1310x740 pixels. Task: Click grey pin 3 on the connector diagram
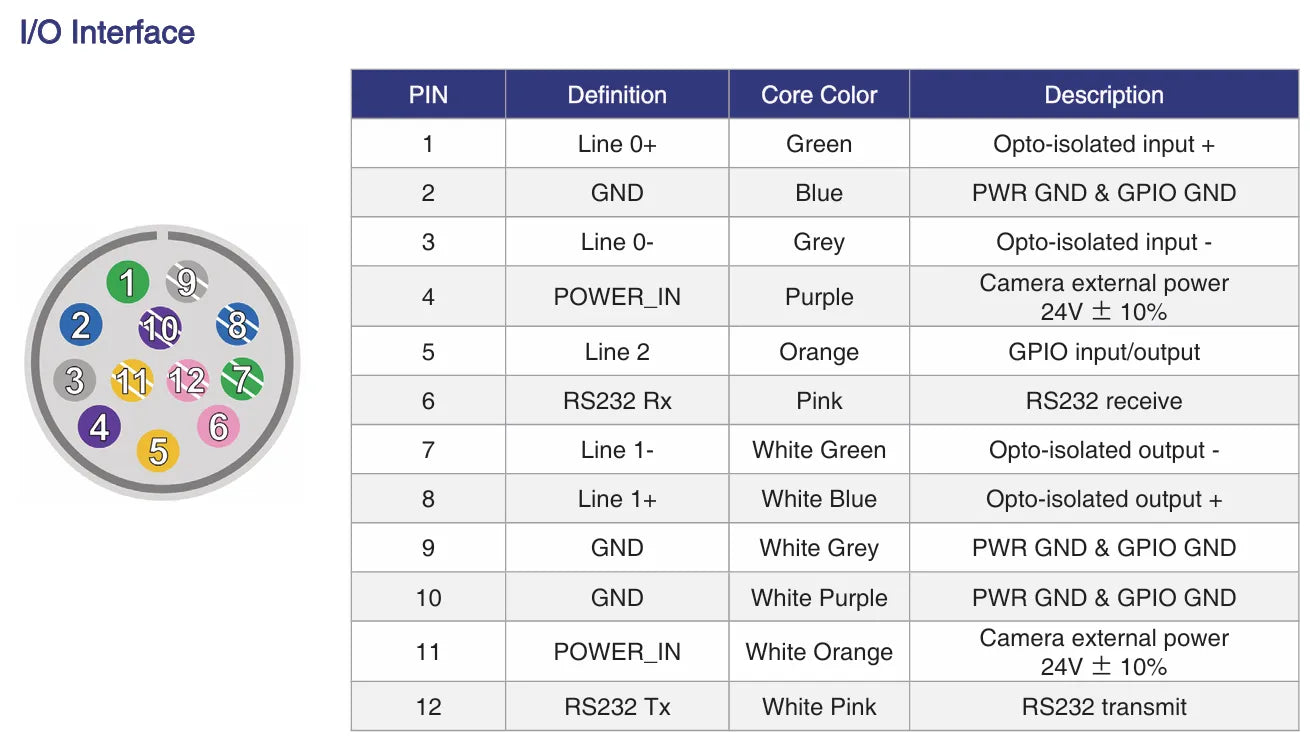74,380
